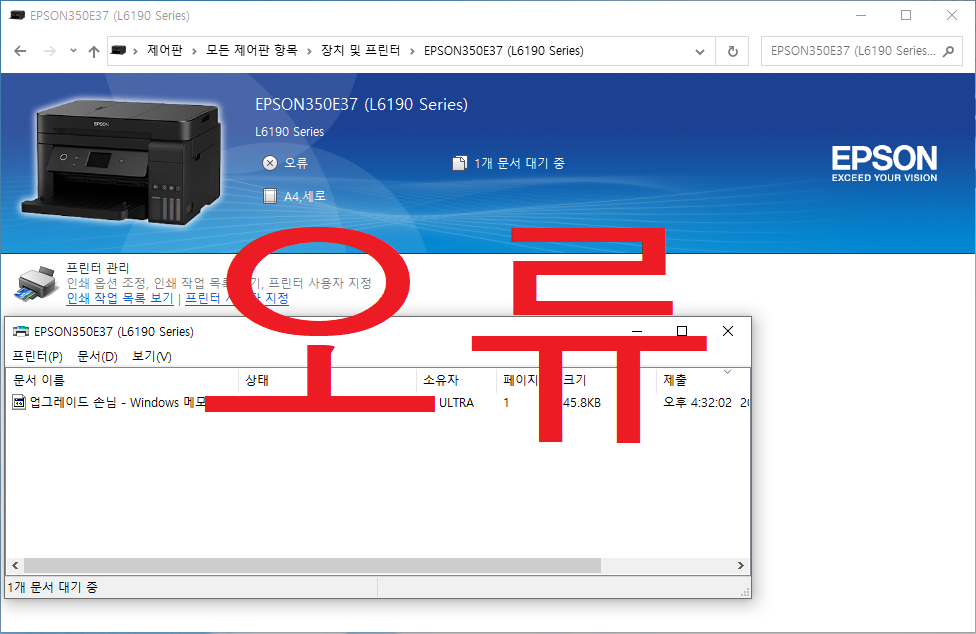Go back using the back arrow
Screen dimensions: 976x634
coord(20,51)
